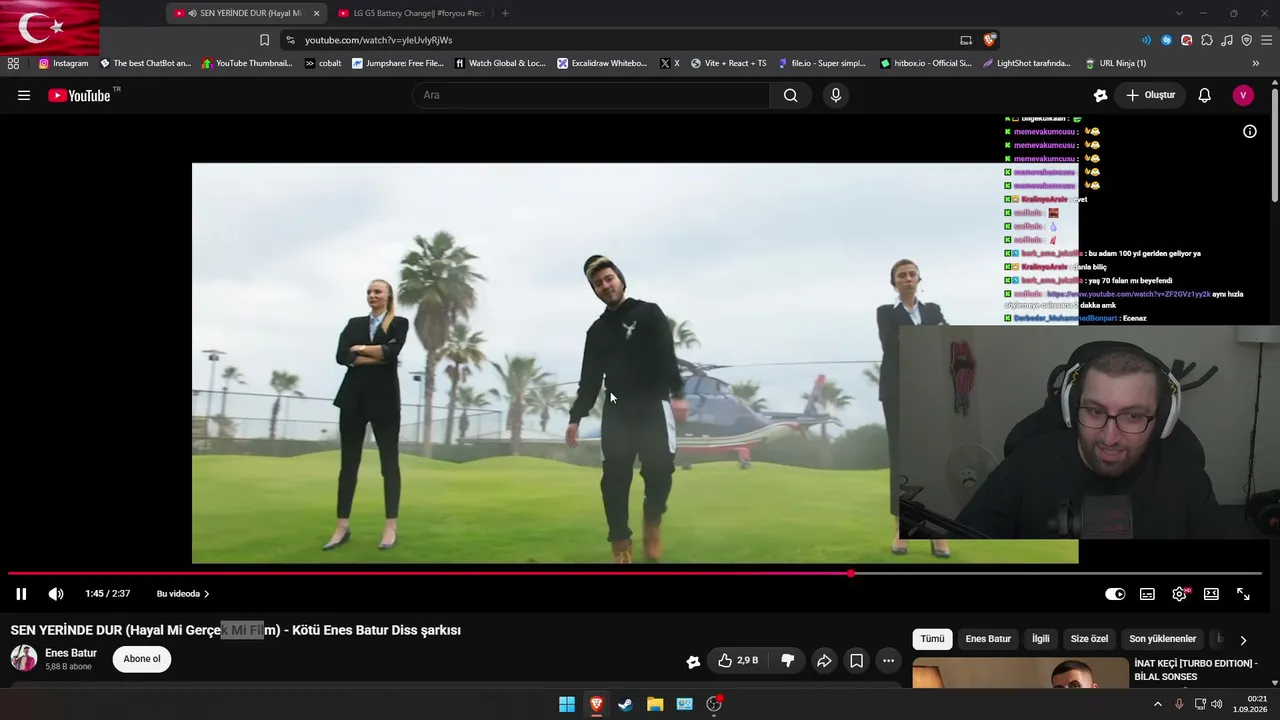Subscribe with the Abone ol button

point(142,659)
